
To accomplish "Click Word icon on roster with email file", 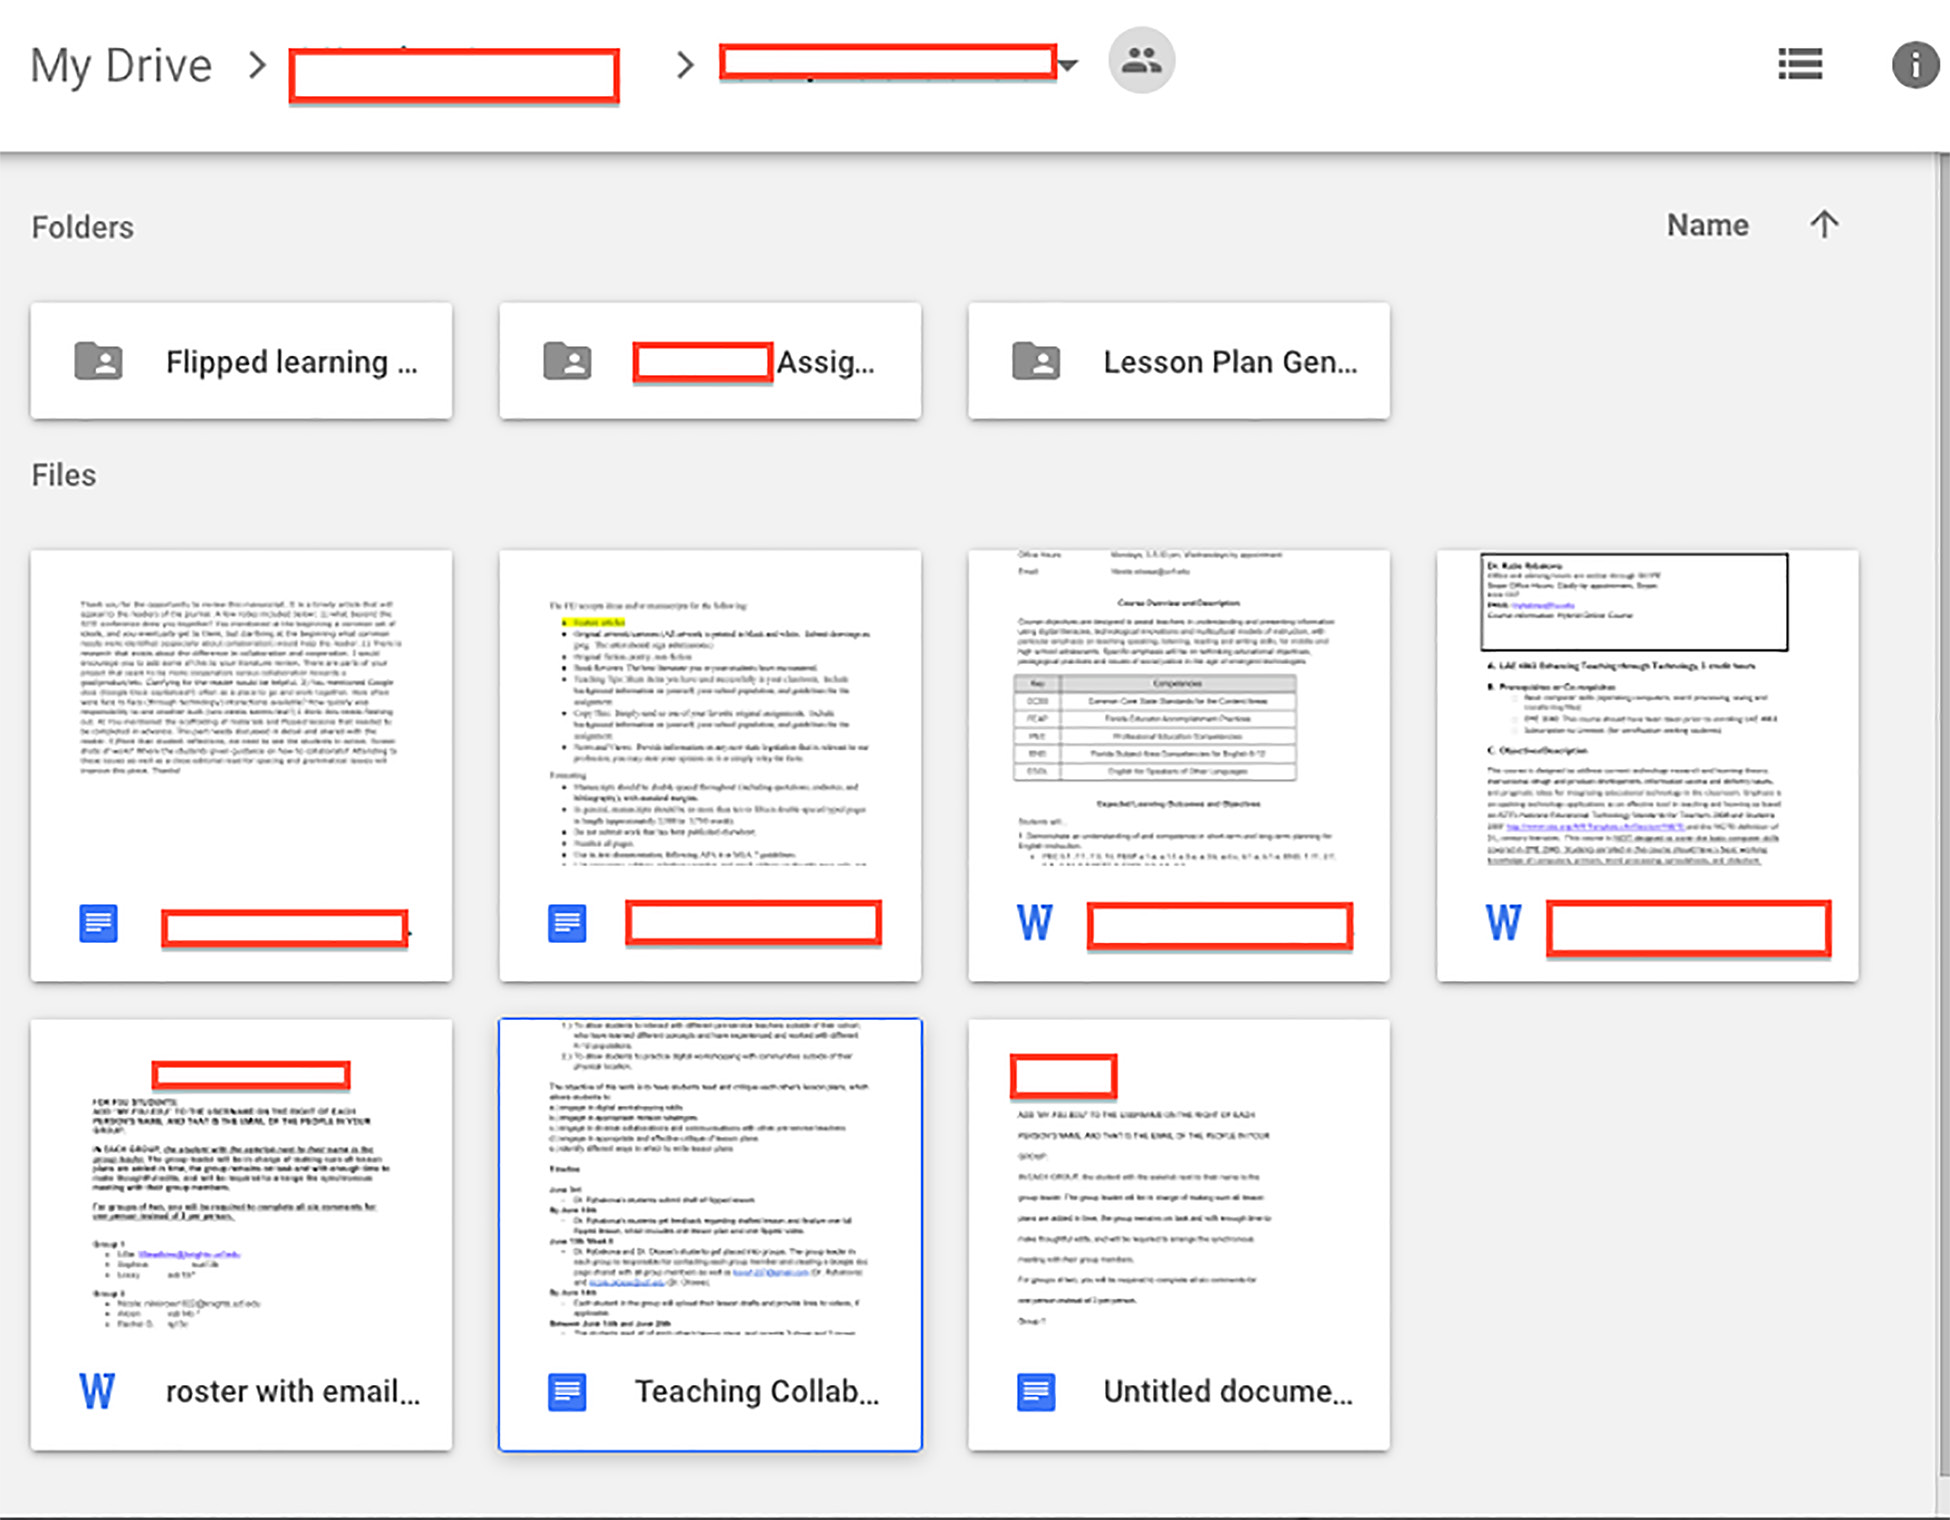I will click(x=97, y=1391).
